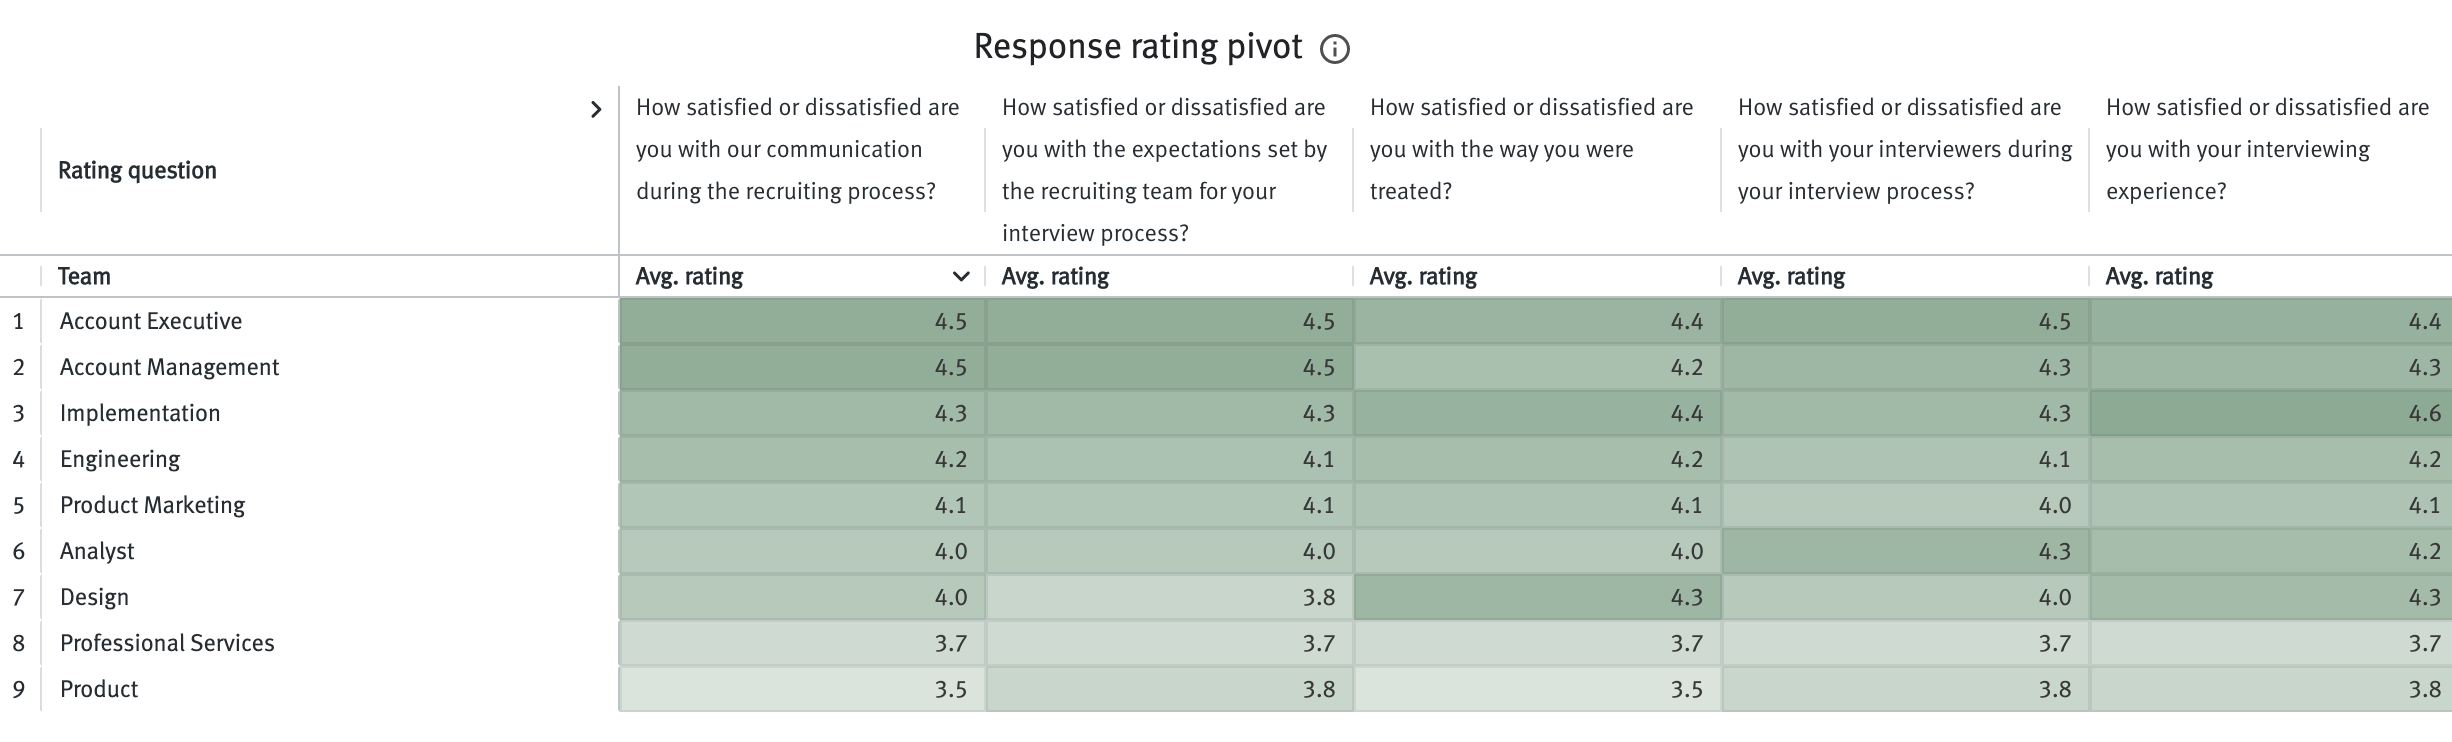Select the Engineering row label

120,459
